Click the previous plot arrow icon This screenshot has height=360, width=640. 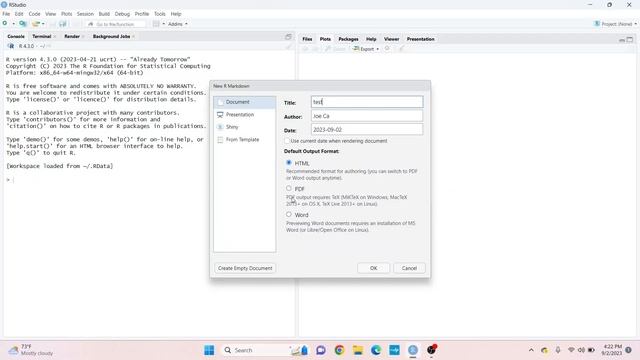click(x=305, y=49)
